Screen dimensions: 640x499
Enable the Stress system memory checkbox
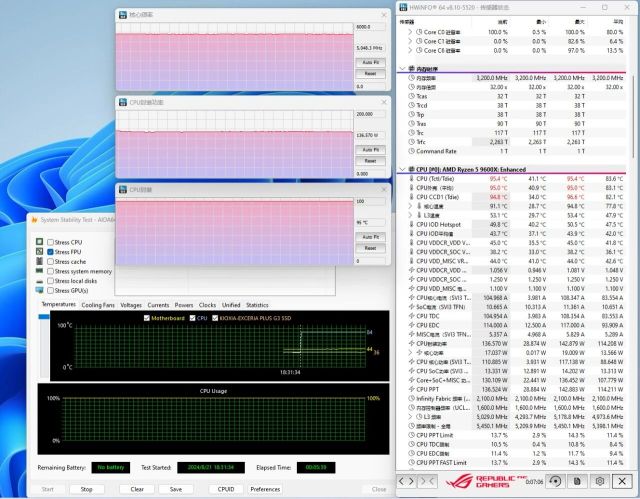(x=50, y=271)
